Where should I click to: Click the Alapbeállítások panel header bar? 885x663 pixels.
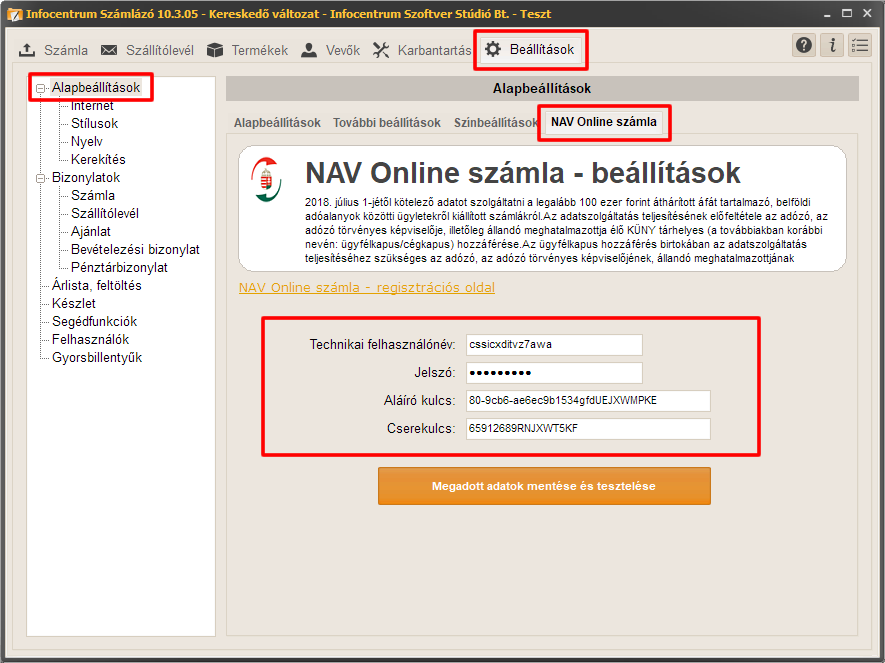point(542,89)
